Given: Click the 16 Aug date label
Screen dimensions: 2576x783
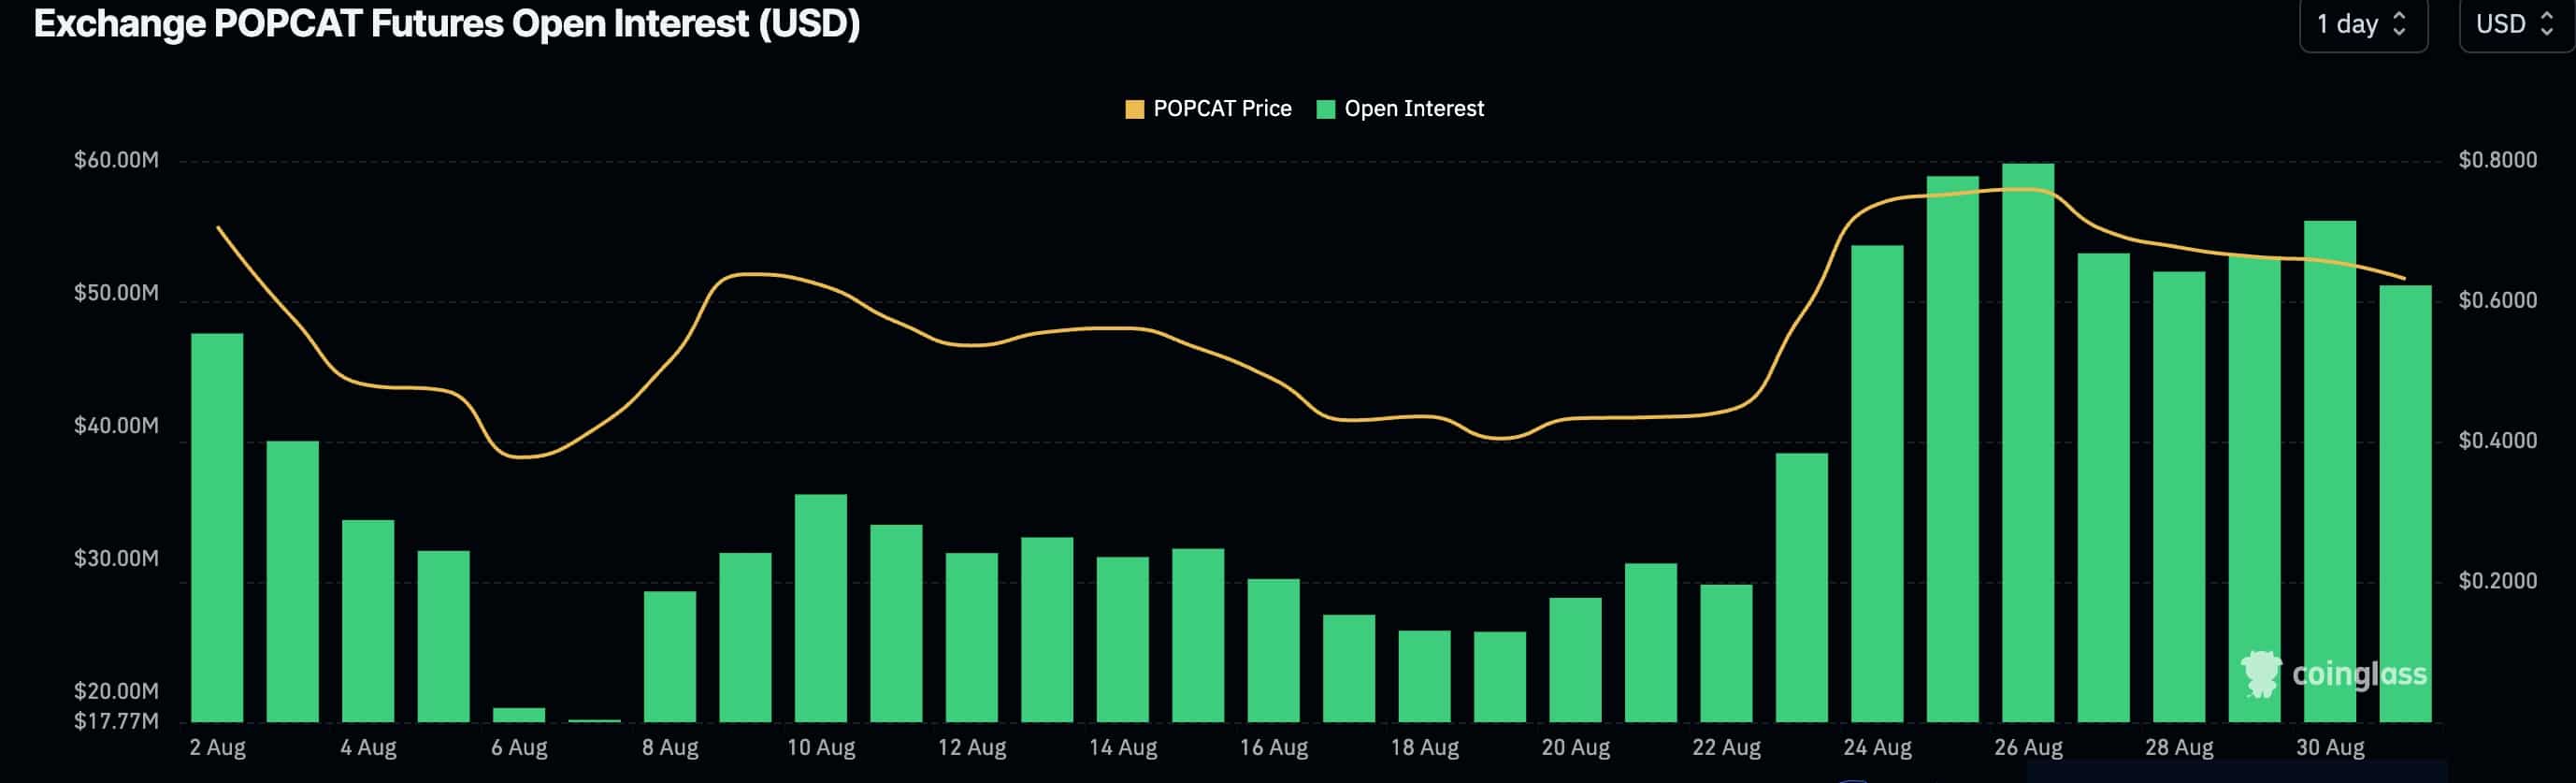Looking at the screenshot, I should click(x=1274, y=748).
